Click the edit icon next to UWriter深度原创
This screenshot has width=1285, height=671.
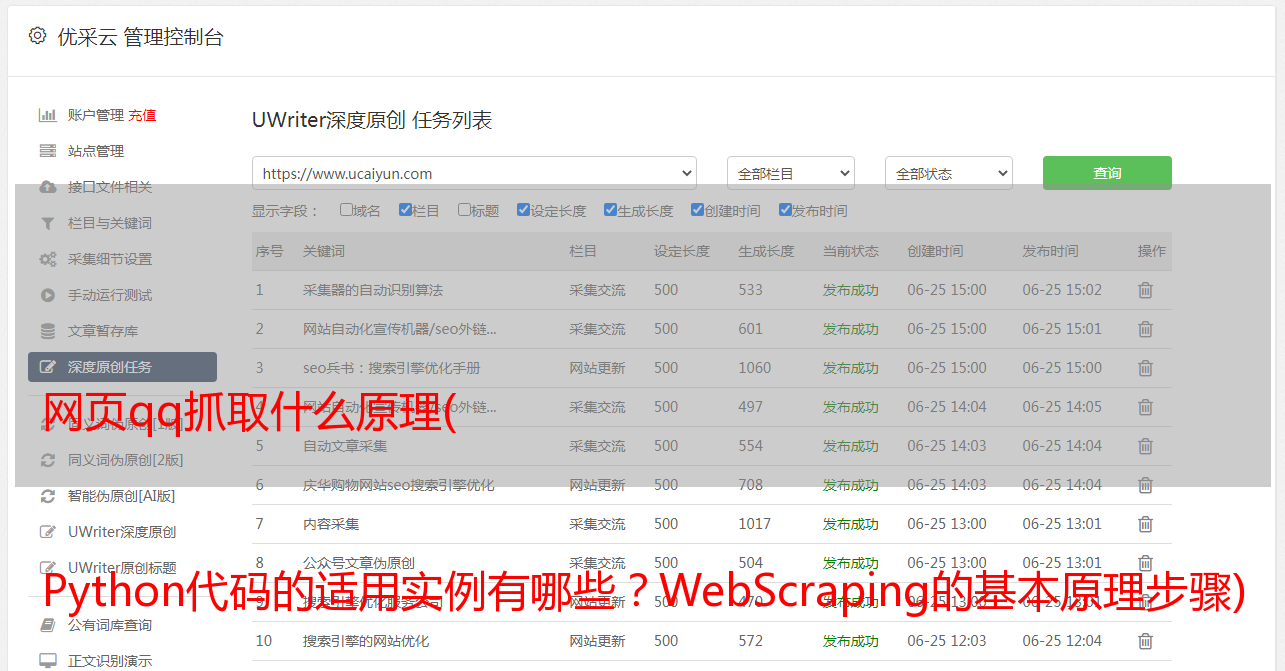click(47, 532)
